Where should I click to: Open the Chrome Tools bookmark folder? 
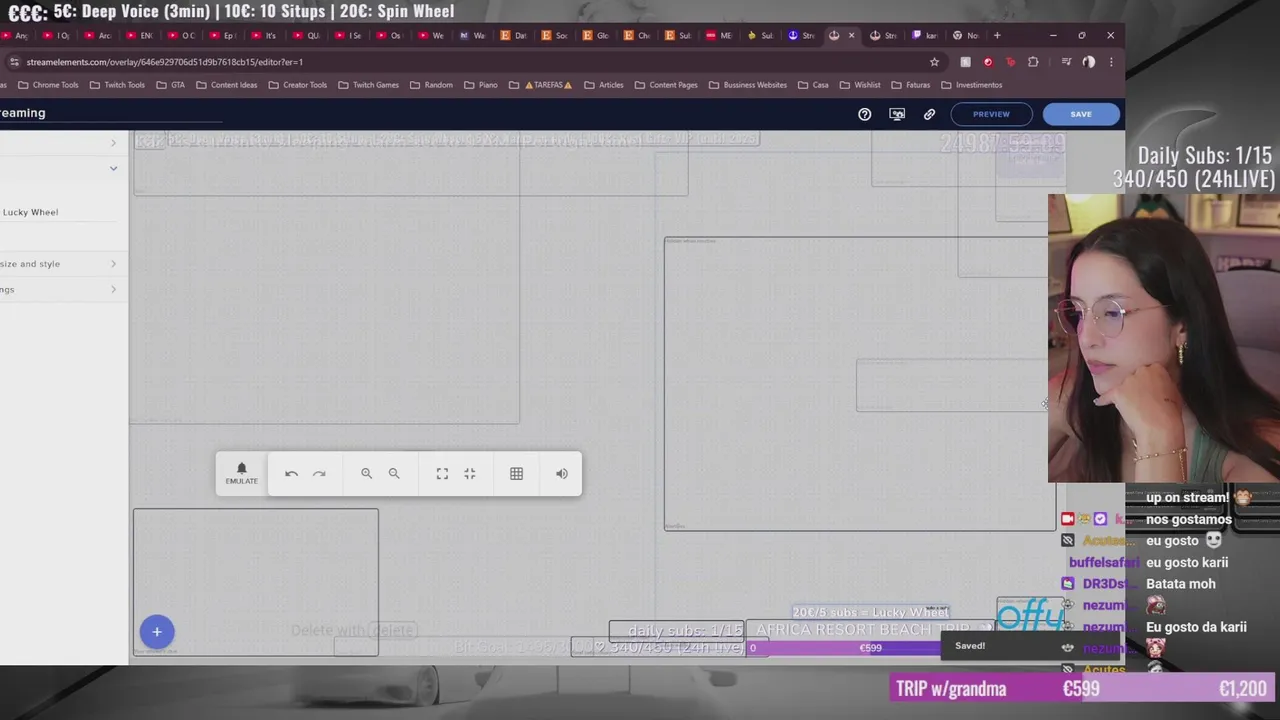tap(47, 85)
